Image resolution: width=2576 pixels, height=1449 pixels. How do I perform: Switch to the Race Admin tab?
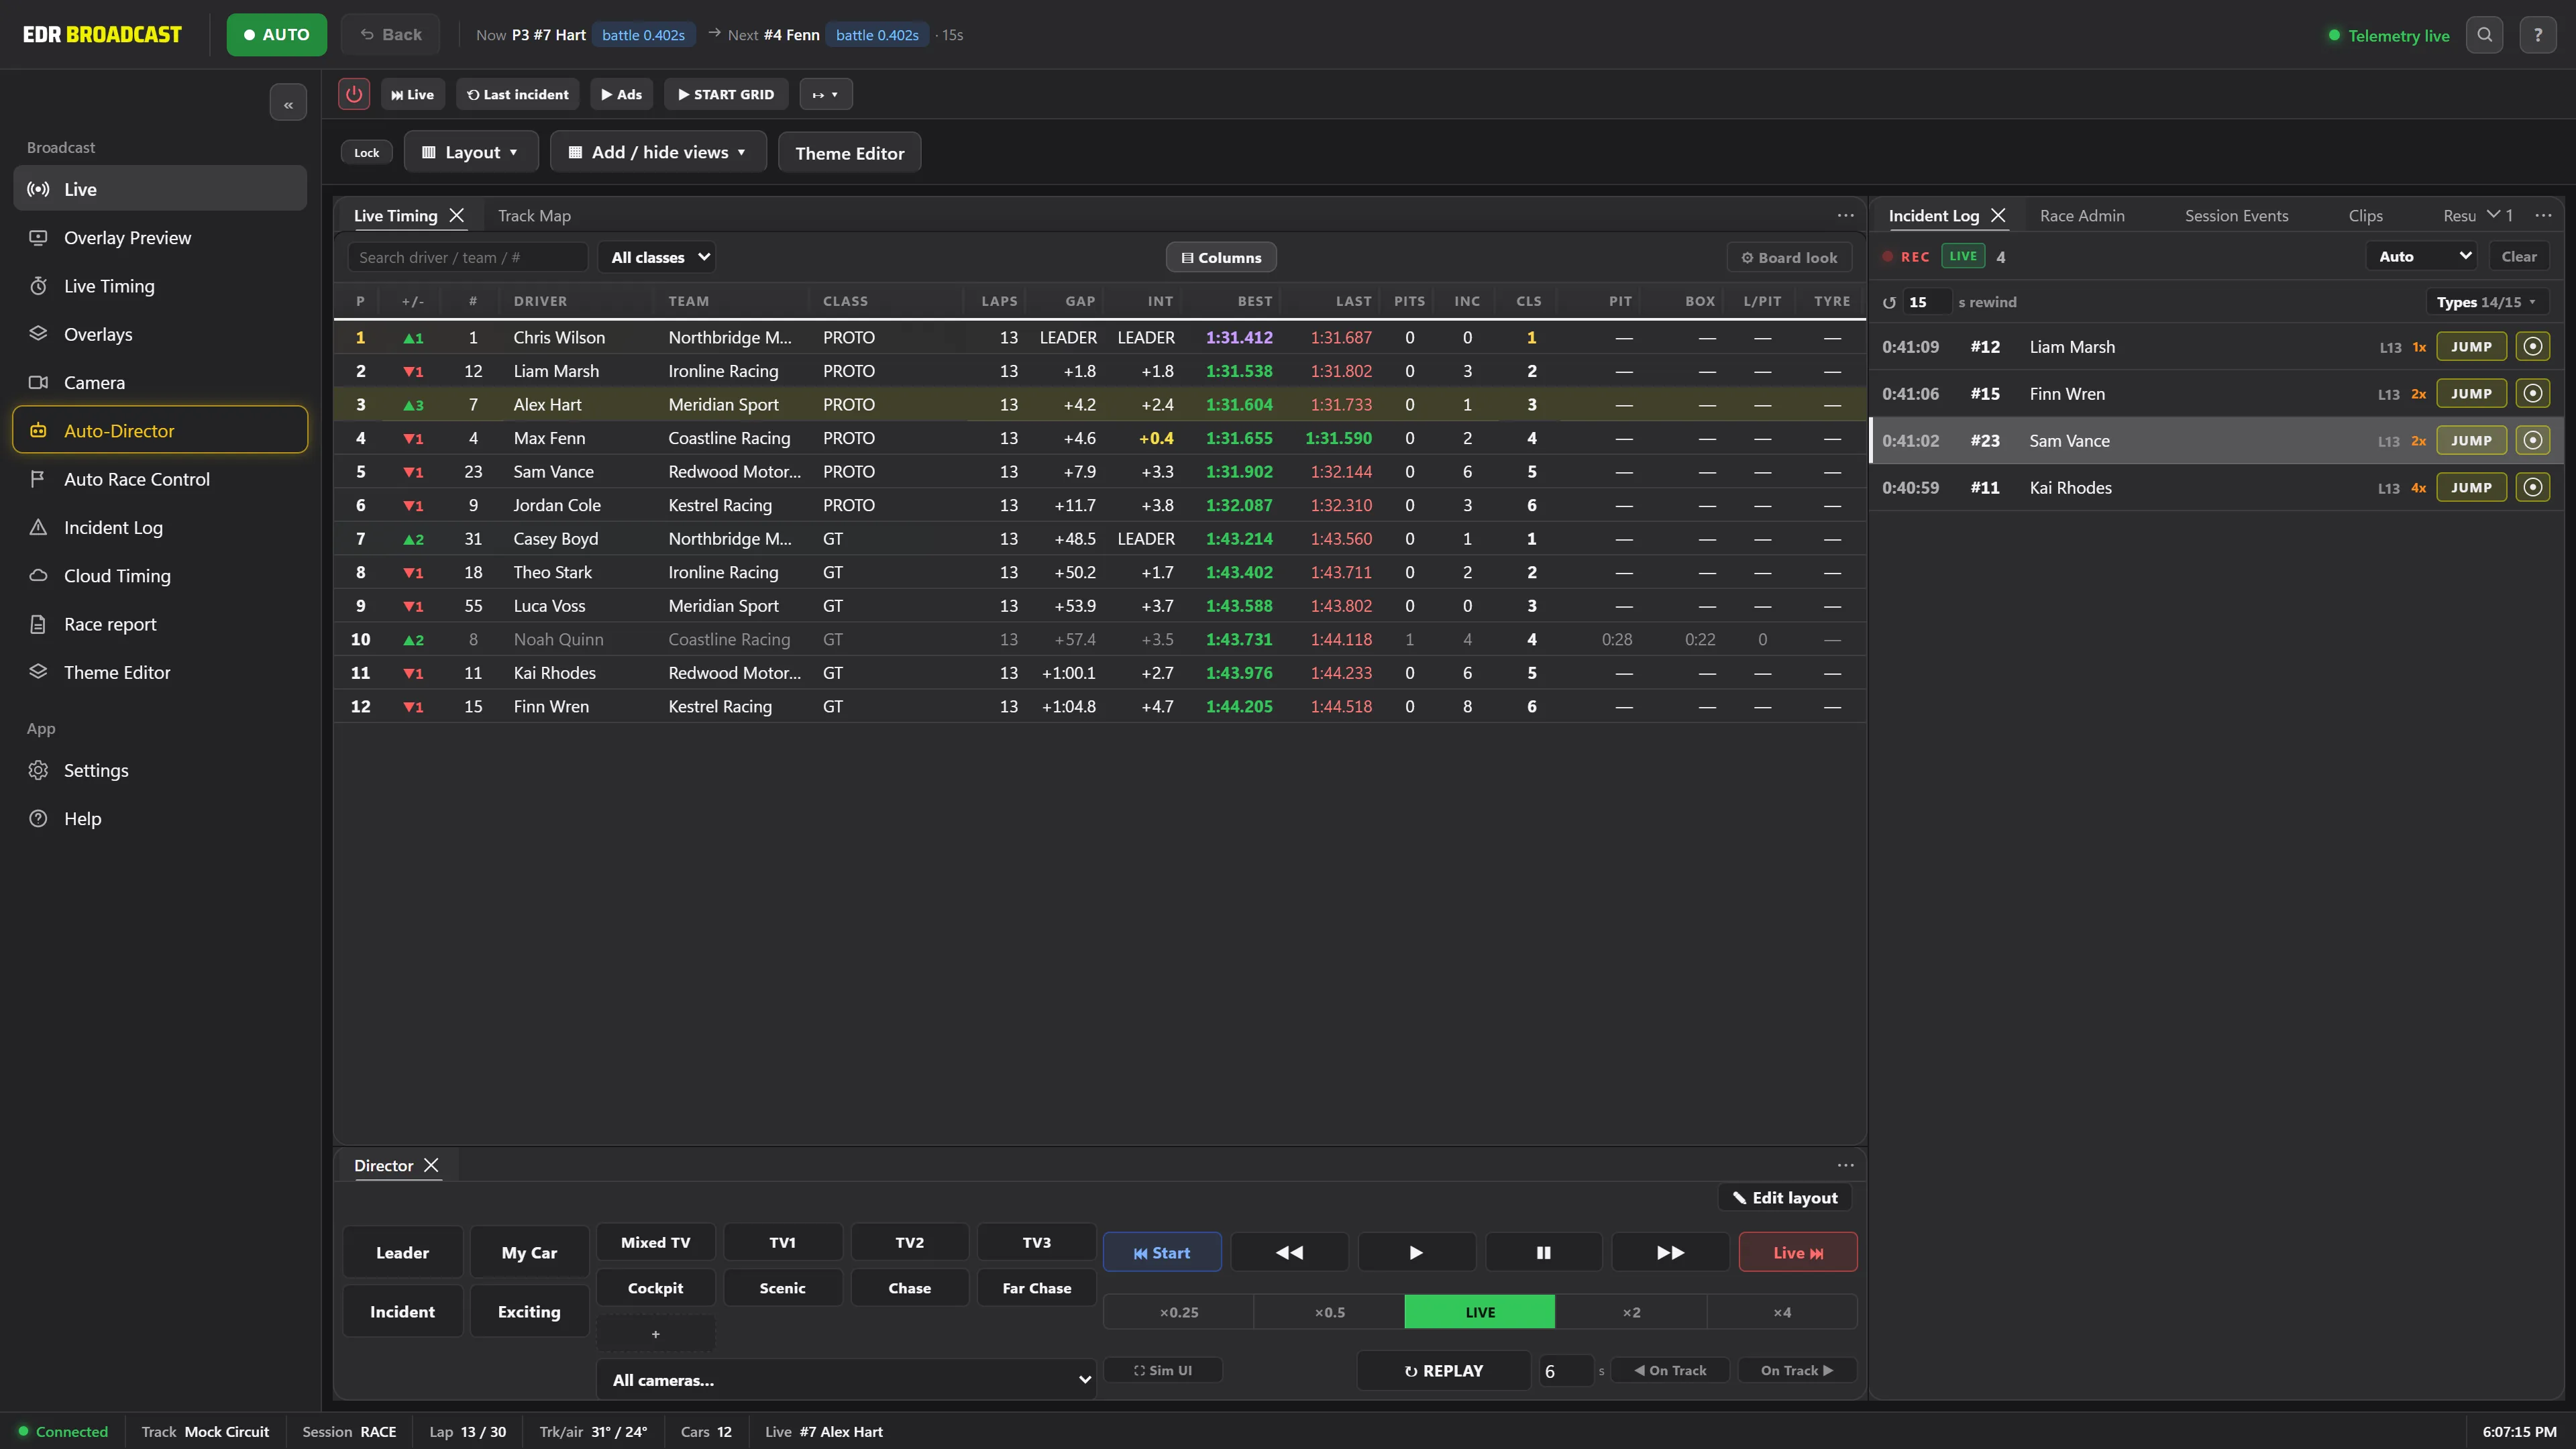point(2082,216)
